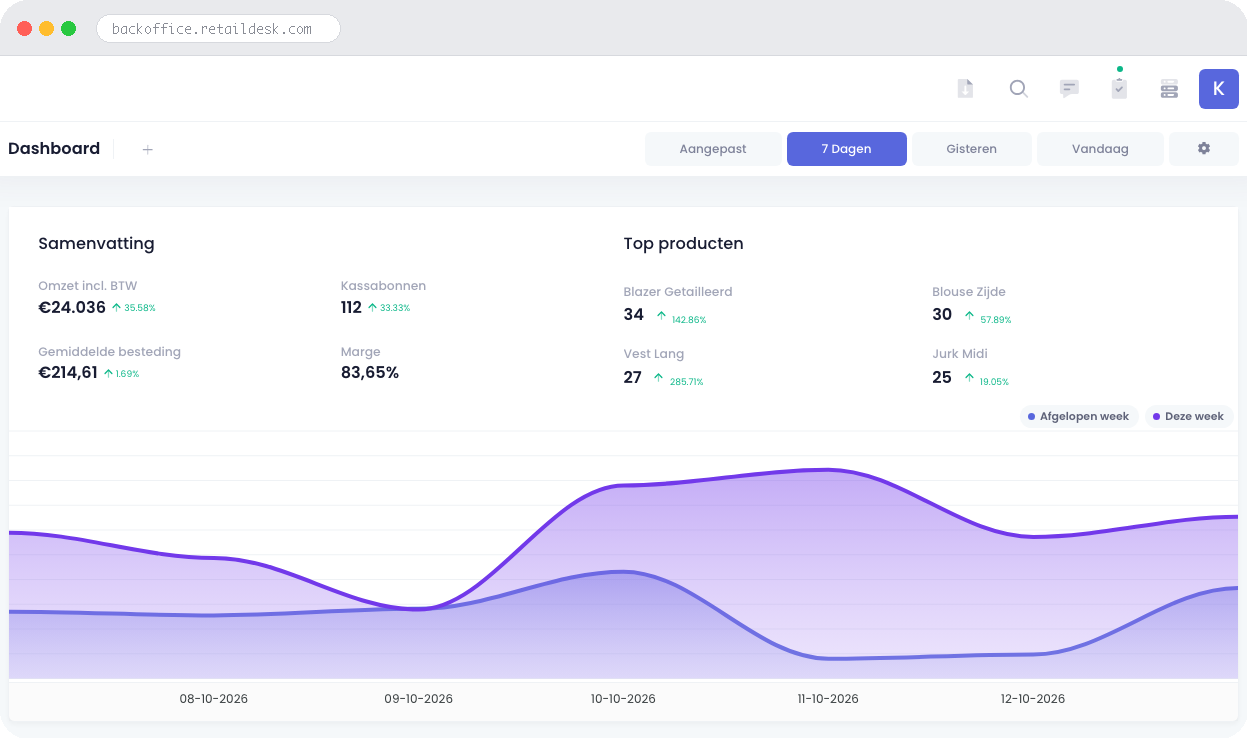This screenshot has width=1247, height=738.
Task: Click the €214,61 average spend value
Action: click(x=68, y=373)
